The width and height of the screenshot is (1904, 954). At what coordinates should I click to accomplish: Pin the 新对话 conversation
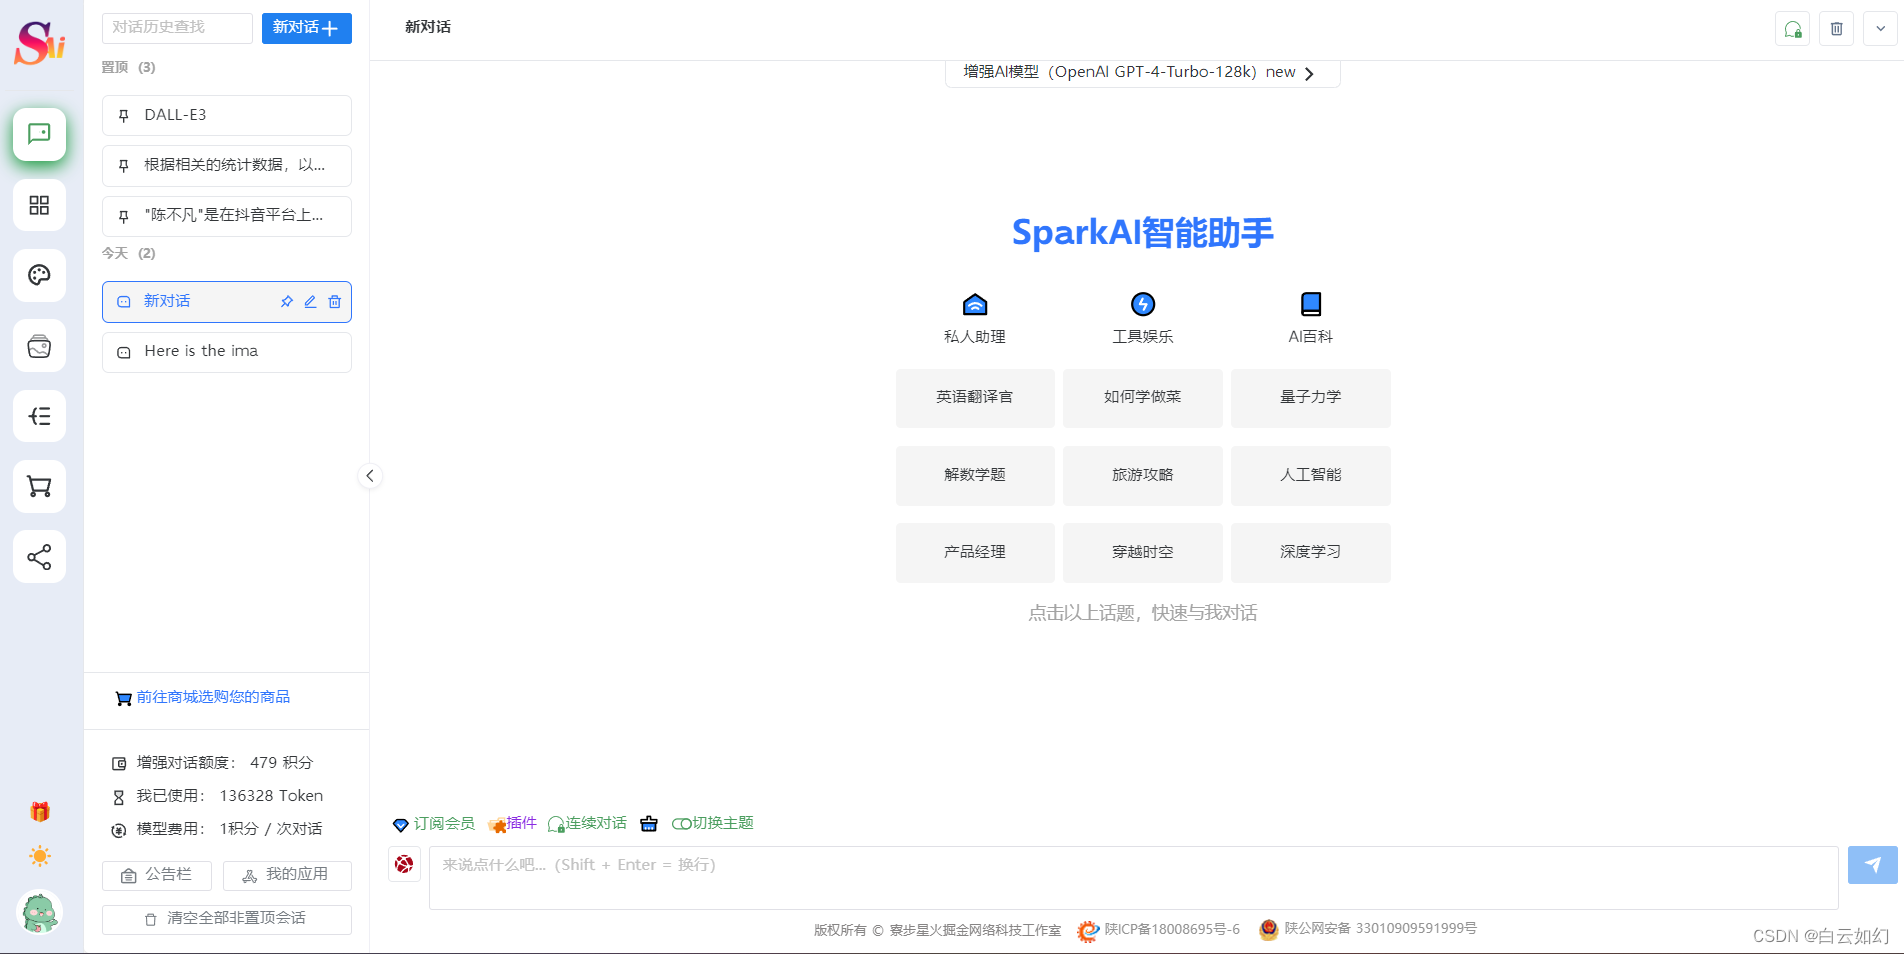point(287,302)
